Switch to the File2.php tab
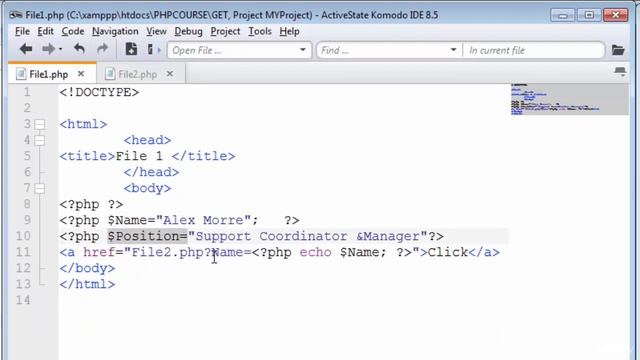Image resolution: width=640 pixels, height=360 pixels. [137, 74]
